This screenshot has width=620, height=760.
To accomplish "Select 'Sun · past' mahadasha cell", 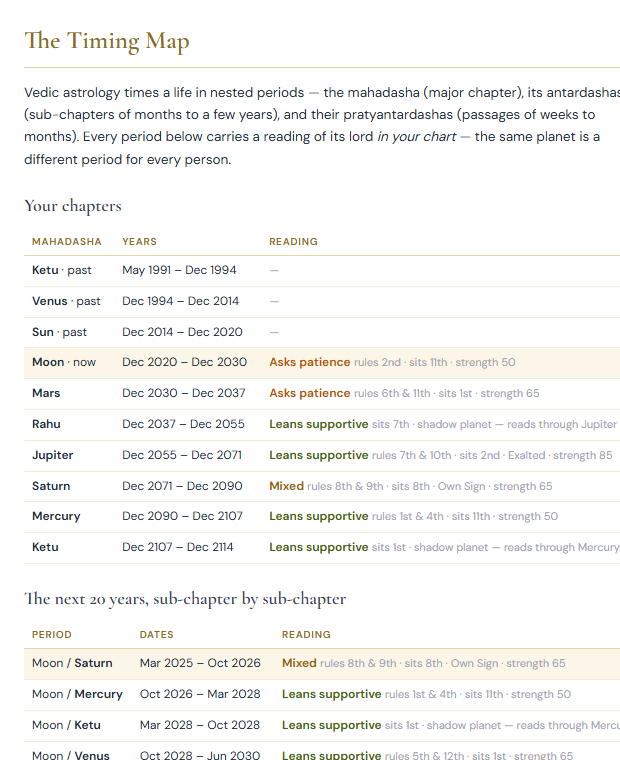I will click(59, 332).
